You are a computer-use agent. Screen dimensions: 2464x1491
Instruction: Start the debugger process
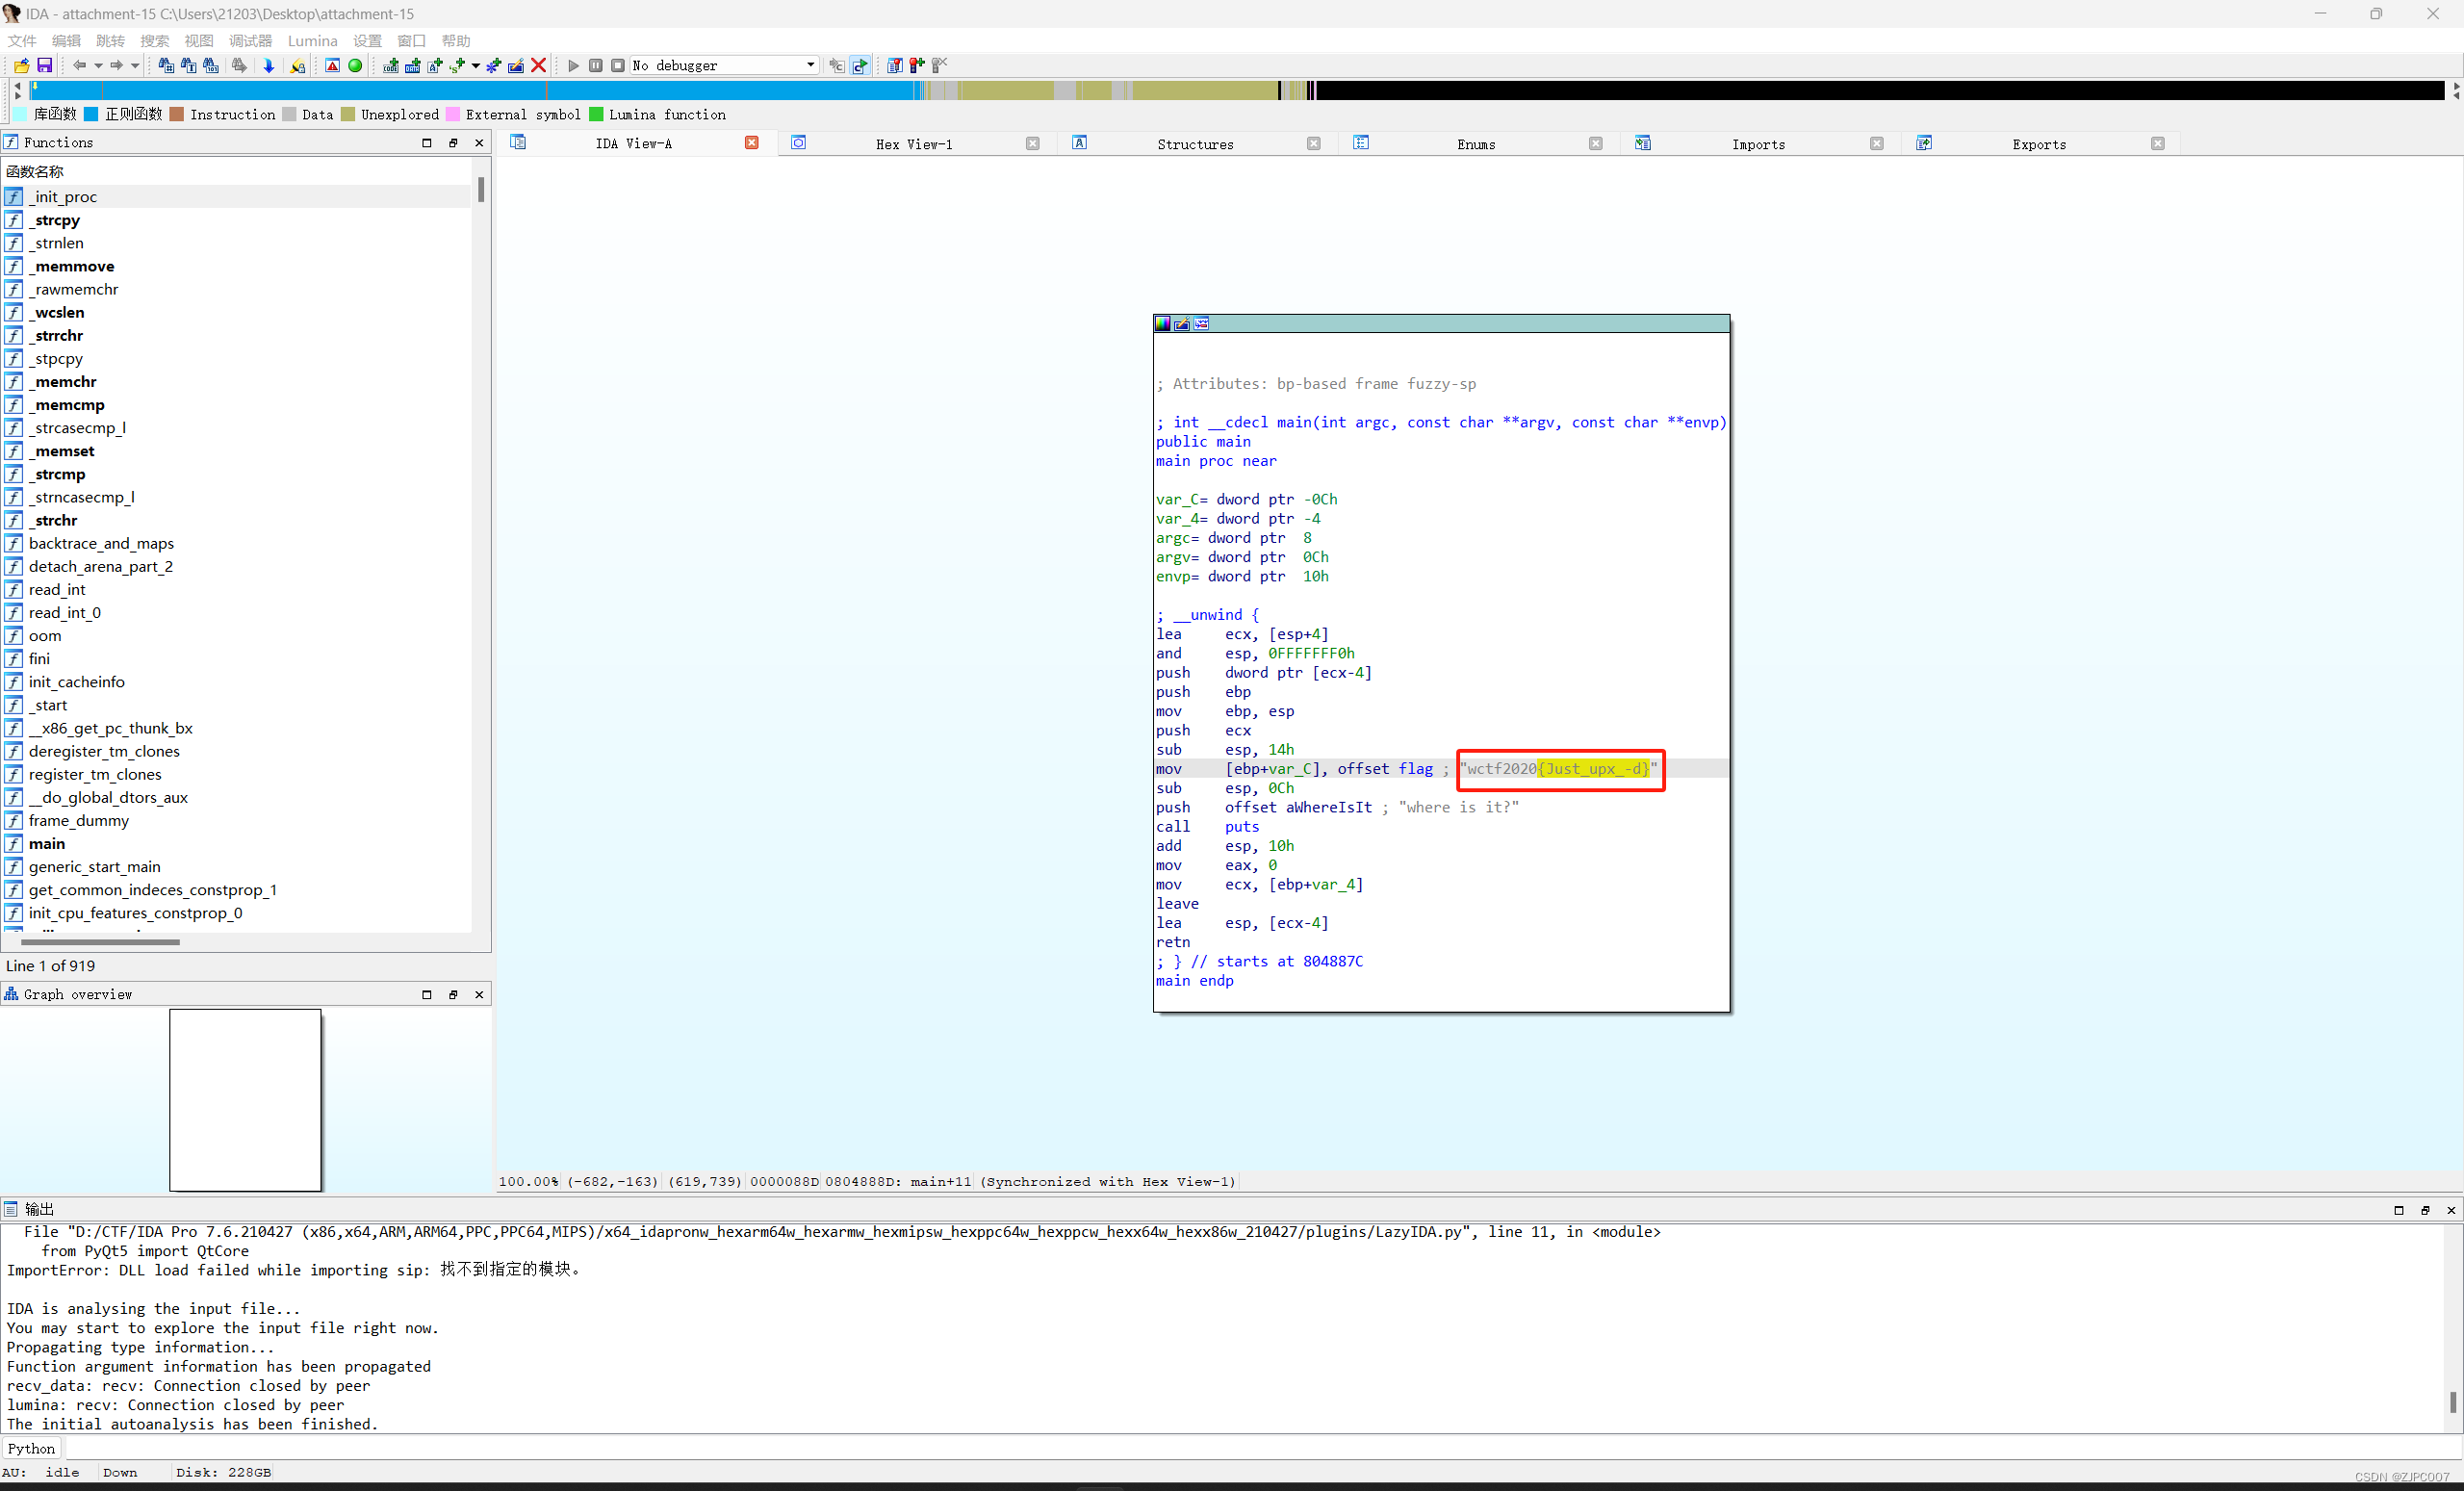point(573,65)
